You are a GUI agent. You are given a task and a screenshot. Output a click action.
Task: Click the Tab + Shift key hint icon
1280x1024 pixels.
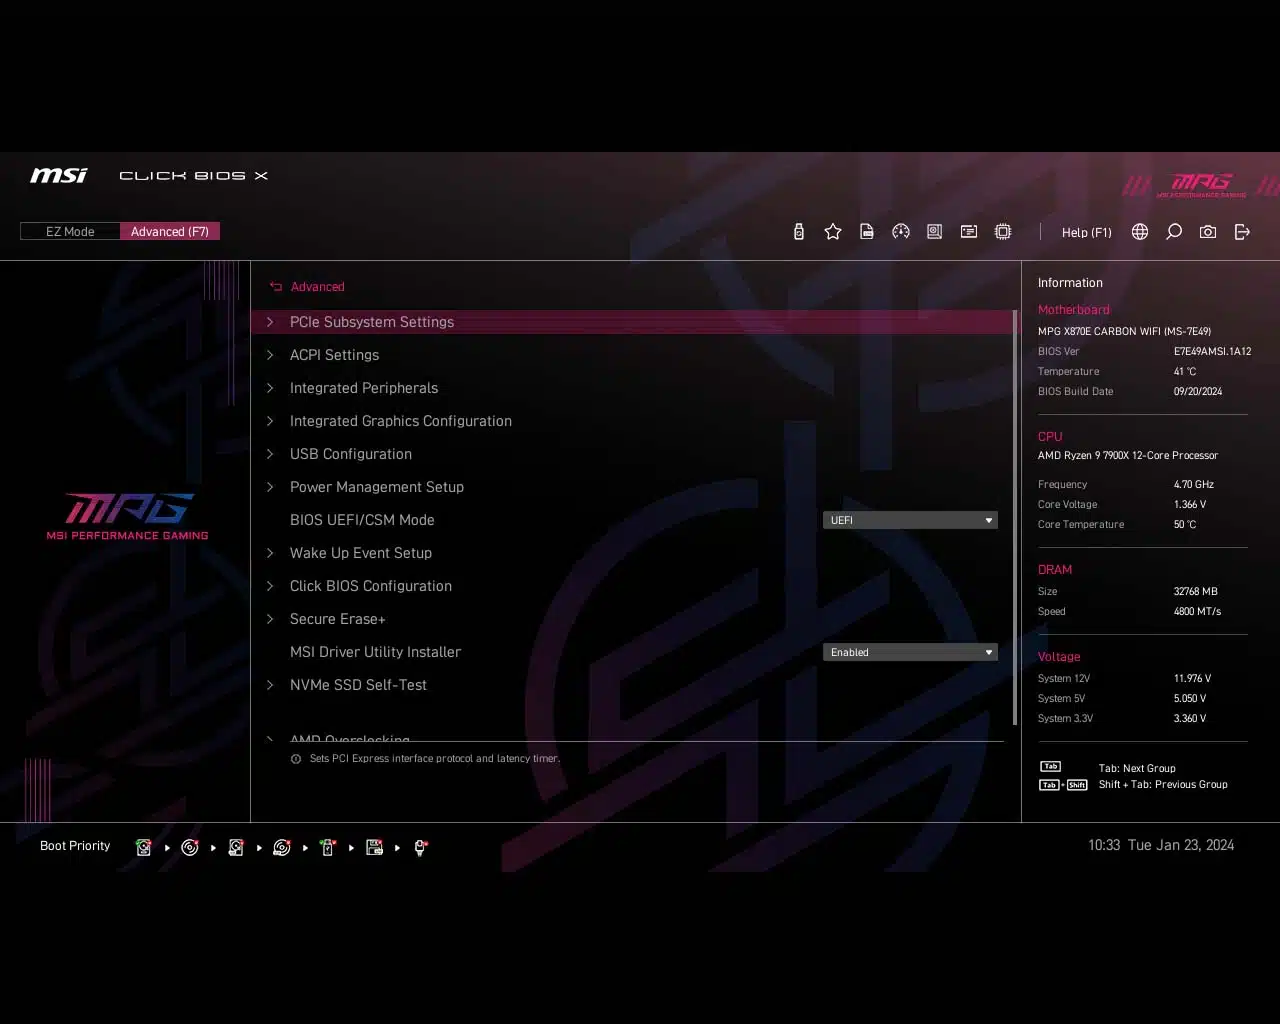[x=1063, y=785]
